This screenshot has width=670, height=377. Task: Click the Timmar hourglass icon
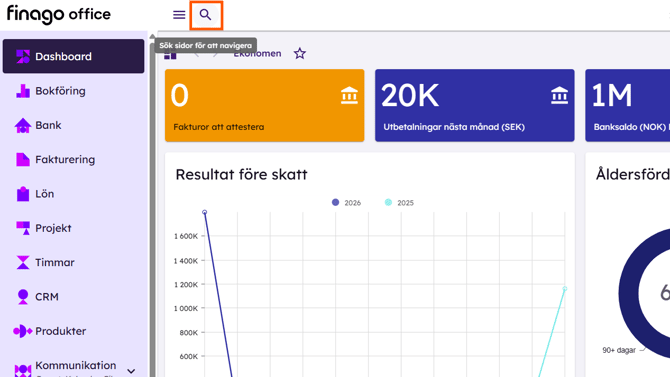pyautogui.click(x=23, y=262)
